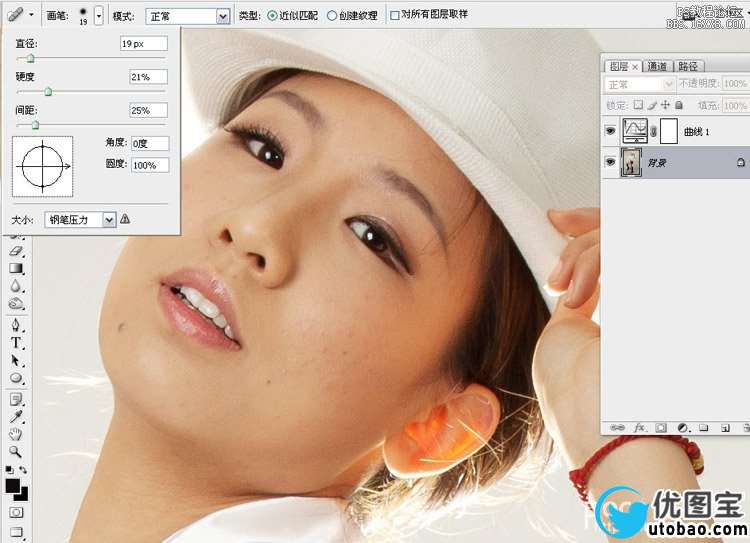Click the add layer mask icon
The width and height of the screenshot is (750, 543).
click(x=661, y=428)
